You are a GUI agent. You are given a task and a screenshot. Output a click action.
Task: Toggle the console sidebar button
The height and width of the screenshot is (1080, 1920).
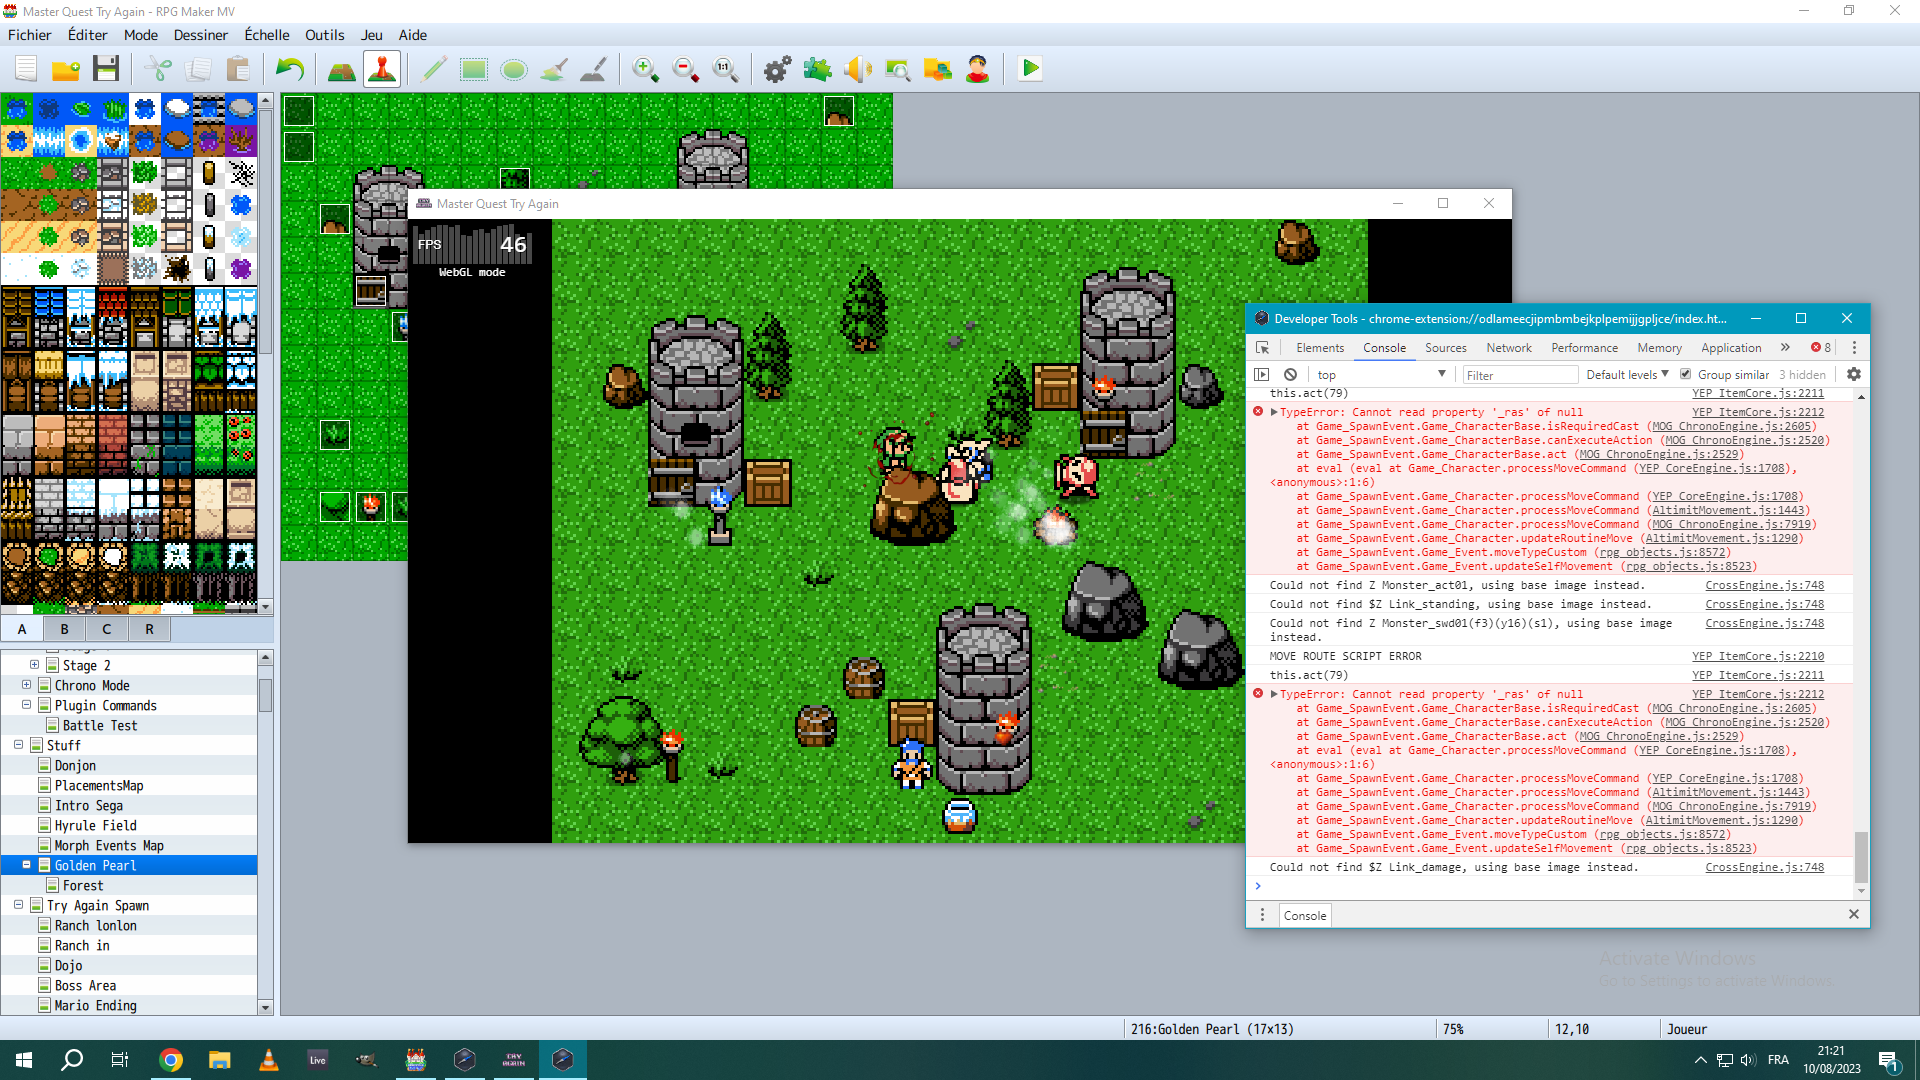tap(1262, 375)
